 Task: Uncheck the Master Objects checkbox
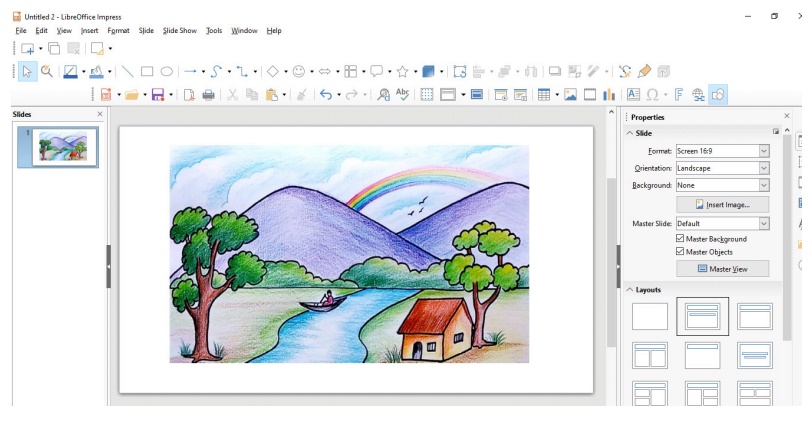681,252
